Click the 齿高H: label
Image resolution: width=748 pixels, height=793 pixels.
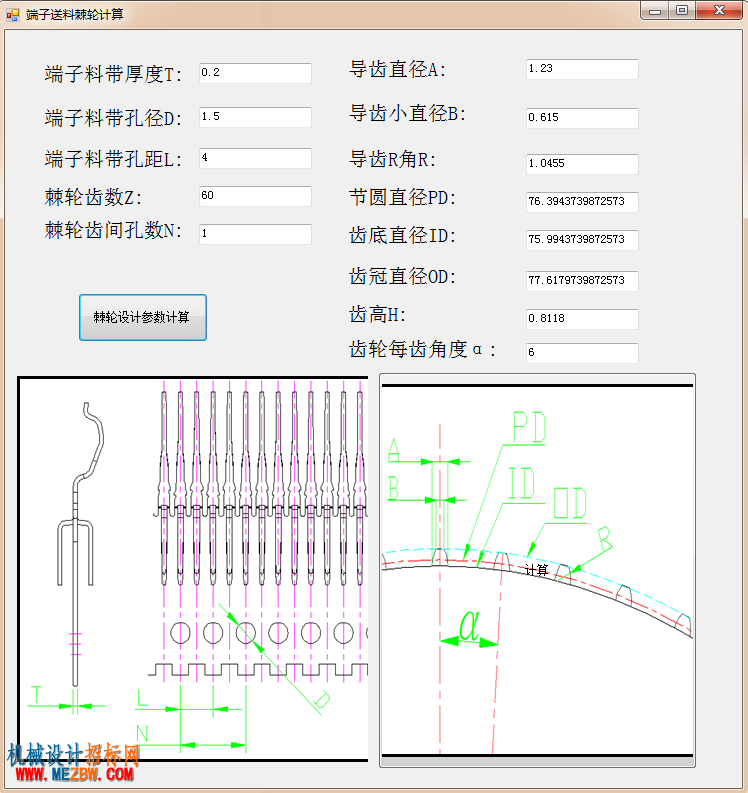point(377,314)
